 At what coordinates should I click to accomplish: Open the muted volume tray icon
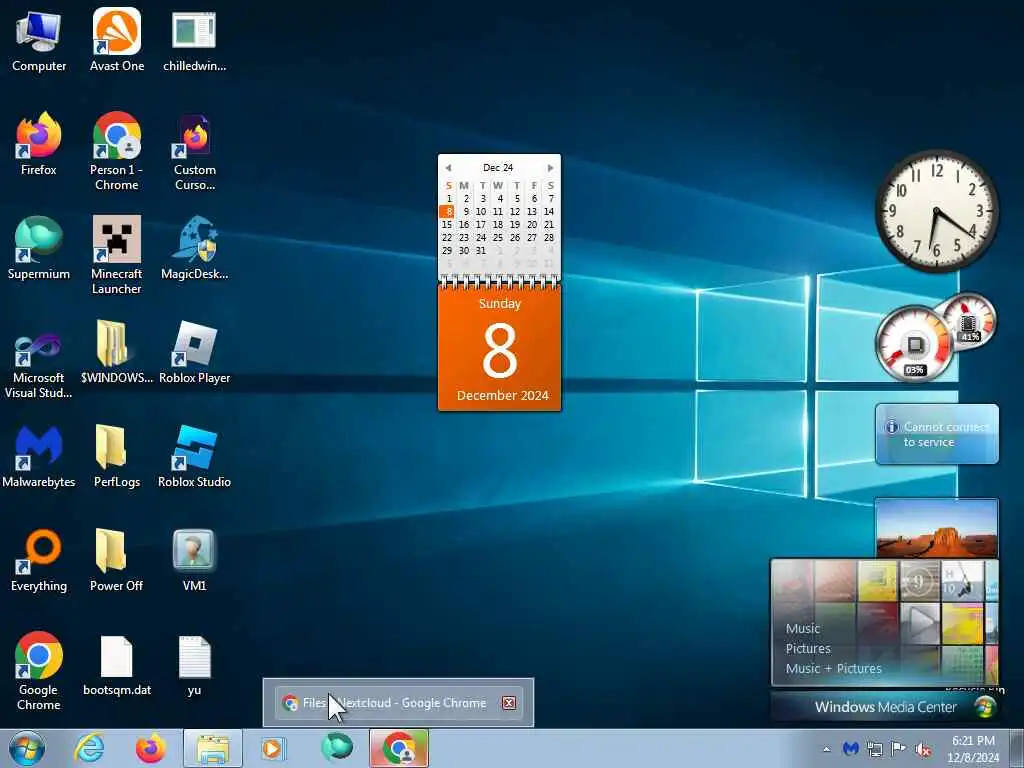923,749
